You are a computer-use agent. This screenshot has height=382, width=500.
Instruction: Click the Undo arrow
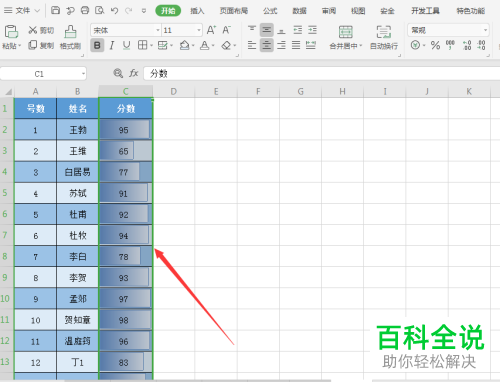tap(115, 11)
